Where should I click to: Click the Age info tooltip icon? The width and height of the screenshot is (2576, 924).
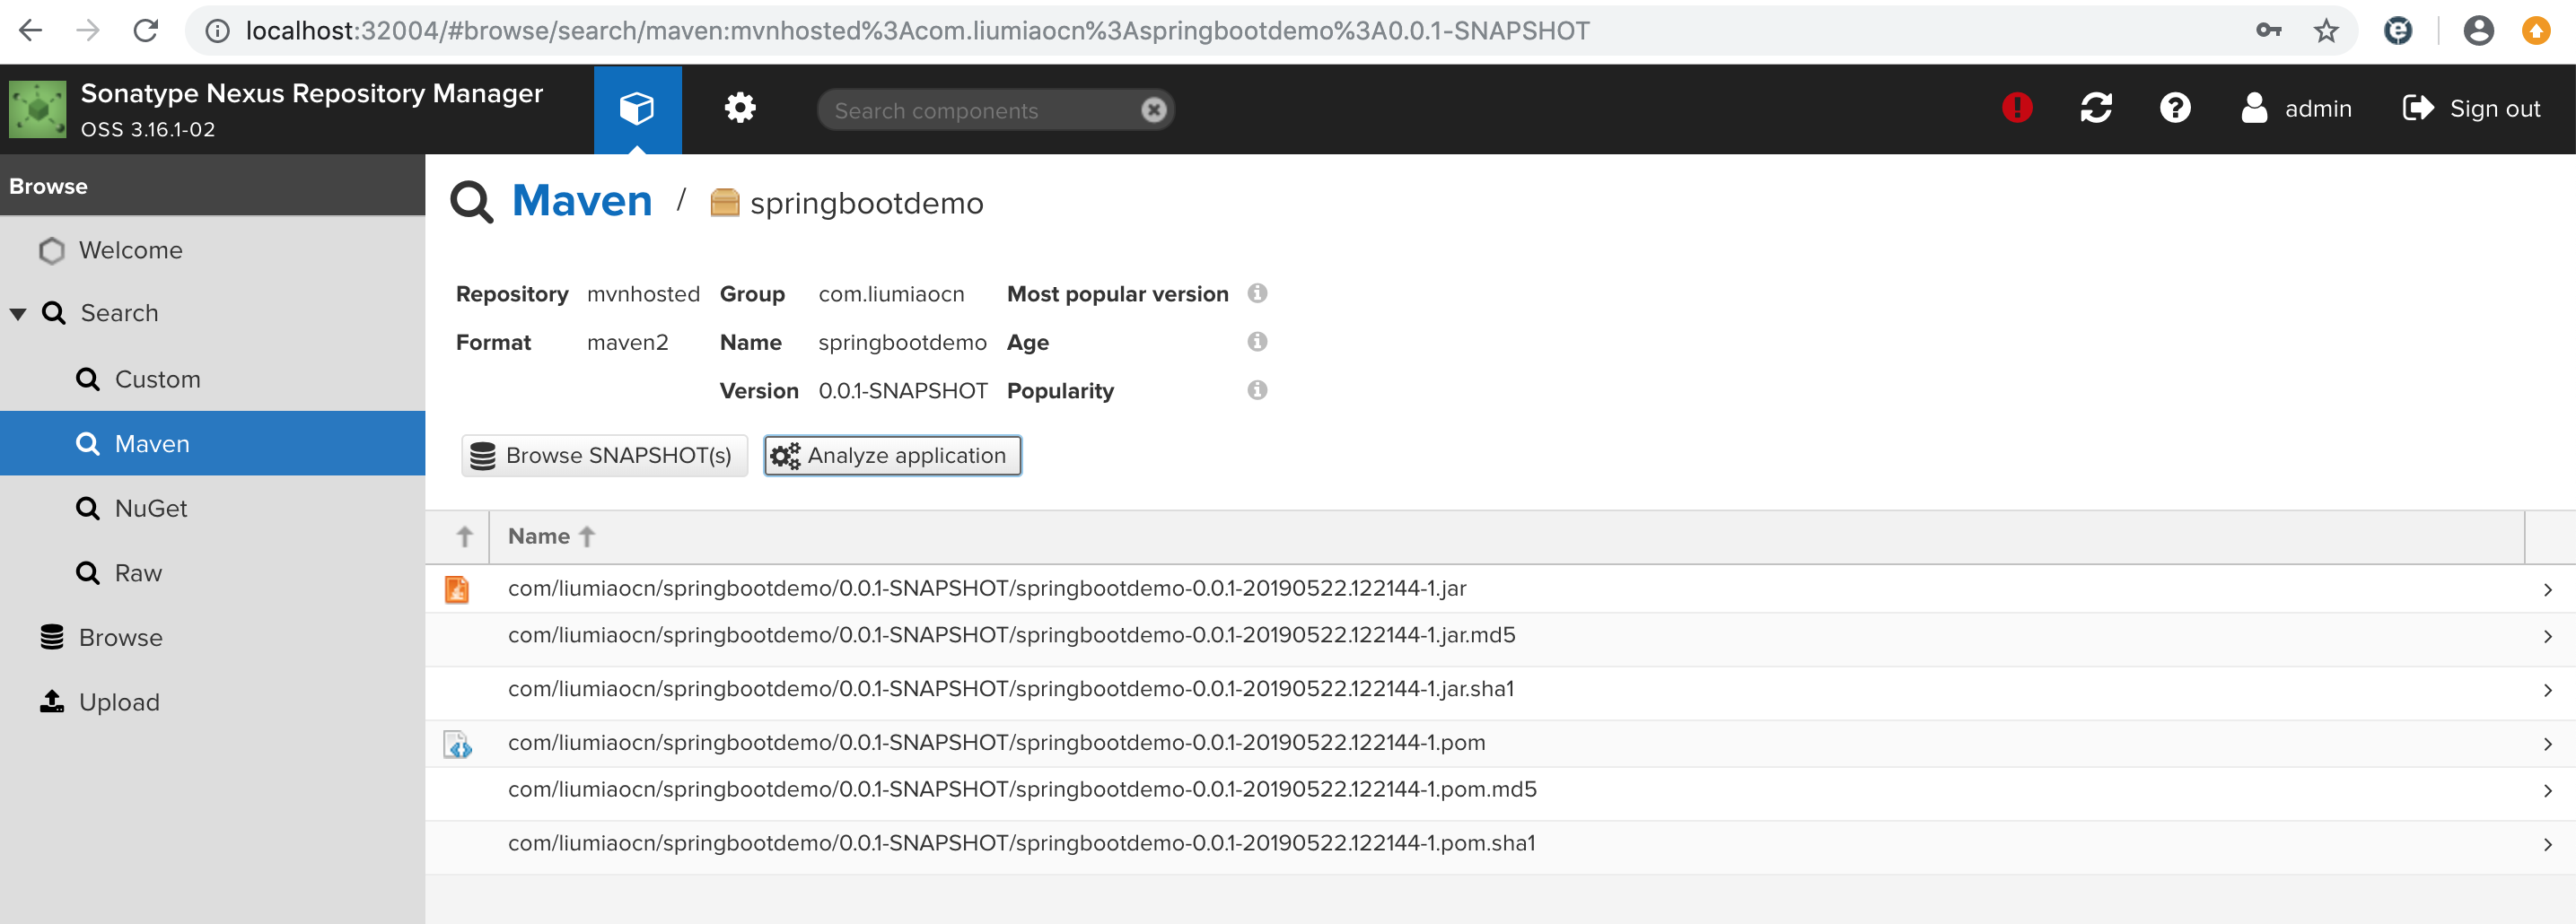1258,341
